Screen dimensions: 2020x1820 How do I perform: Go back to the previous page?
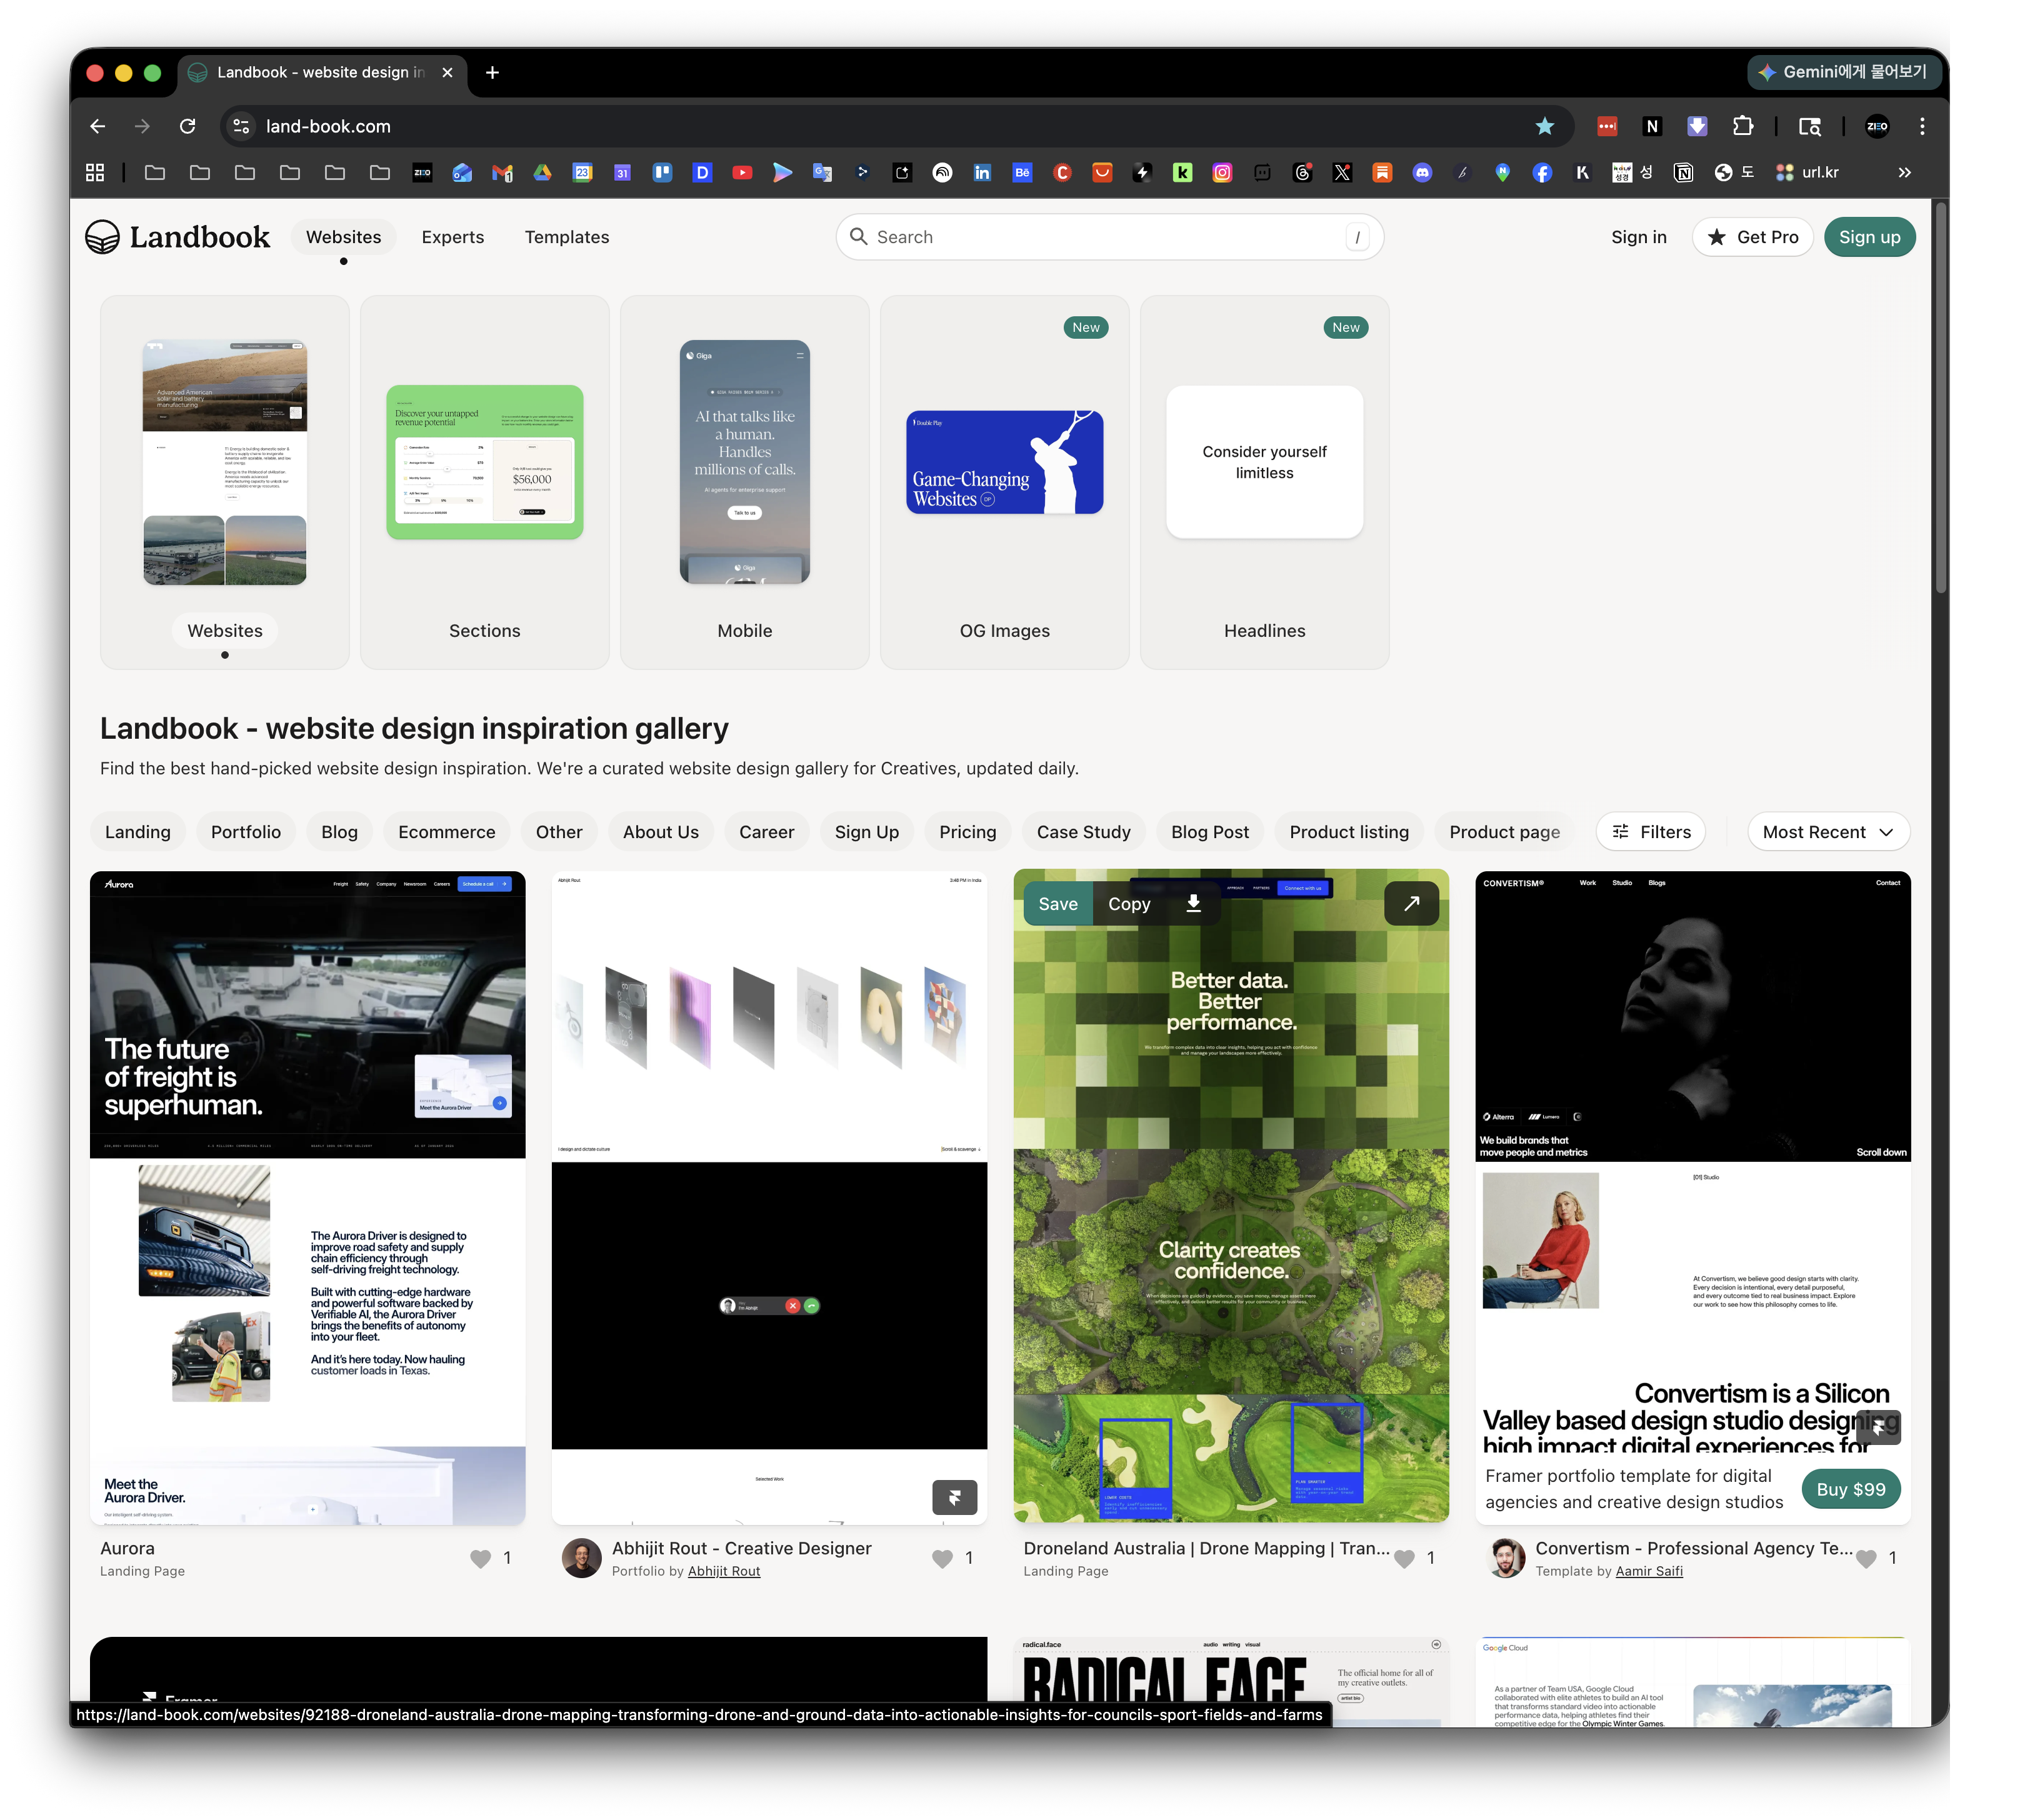[97, 126]
